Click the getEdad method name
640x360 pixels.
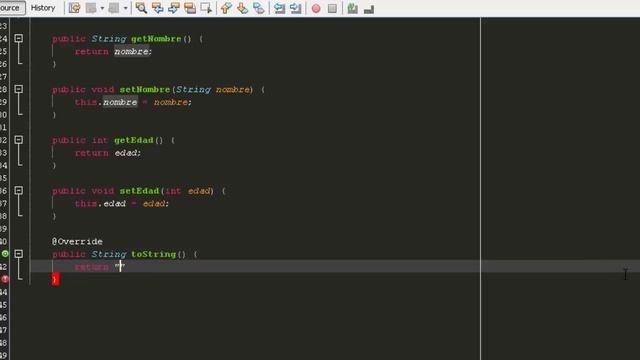click(x=134, y=140)
